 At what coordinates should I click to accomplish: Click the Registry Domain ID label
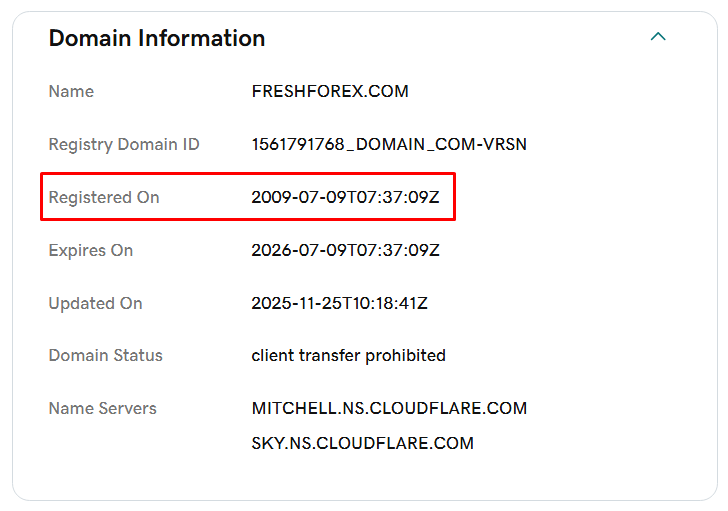pyautogui.click(x=124, y=144)
